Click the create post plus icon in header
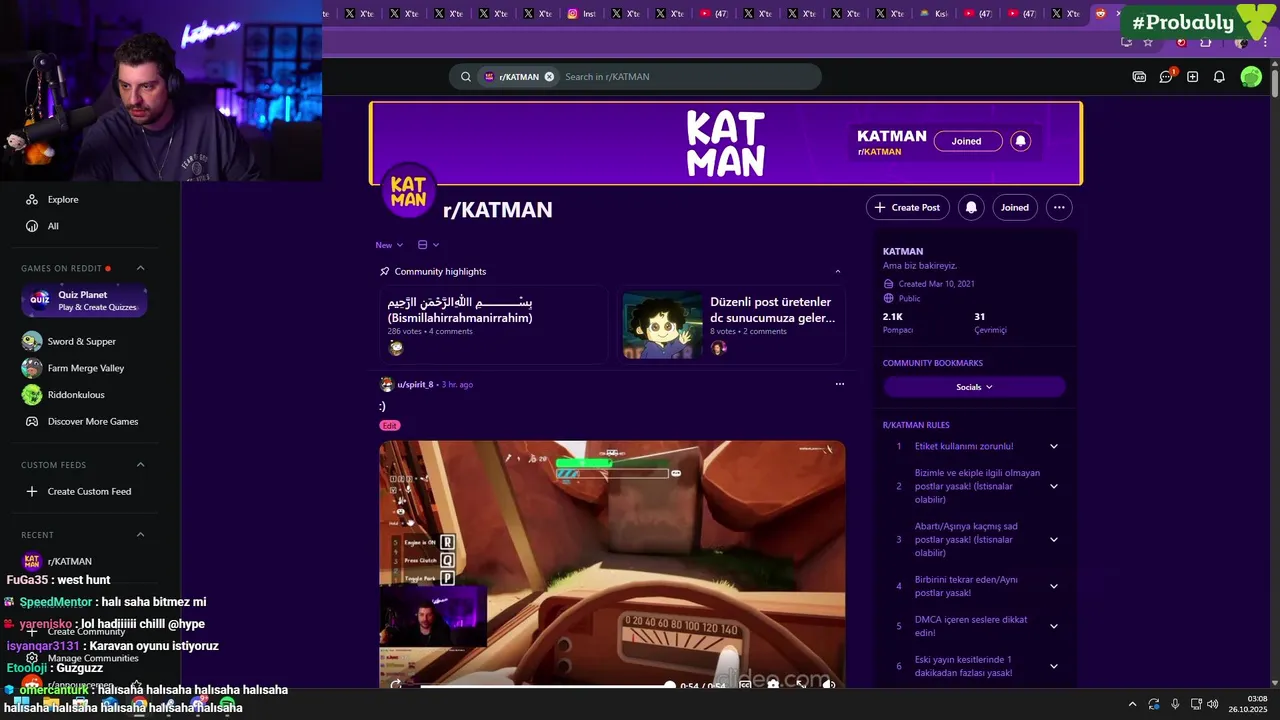The image size is (1280, 720). [1193, 77]
